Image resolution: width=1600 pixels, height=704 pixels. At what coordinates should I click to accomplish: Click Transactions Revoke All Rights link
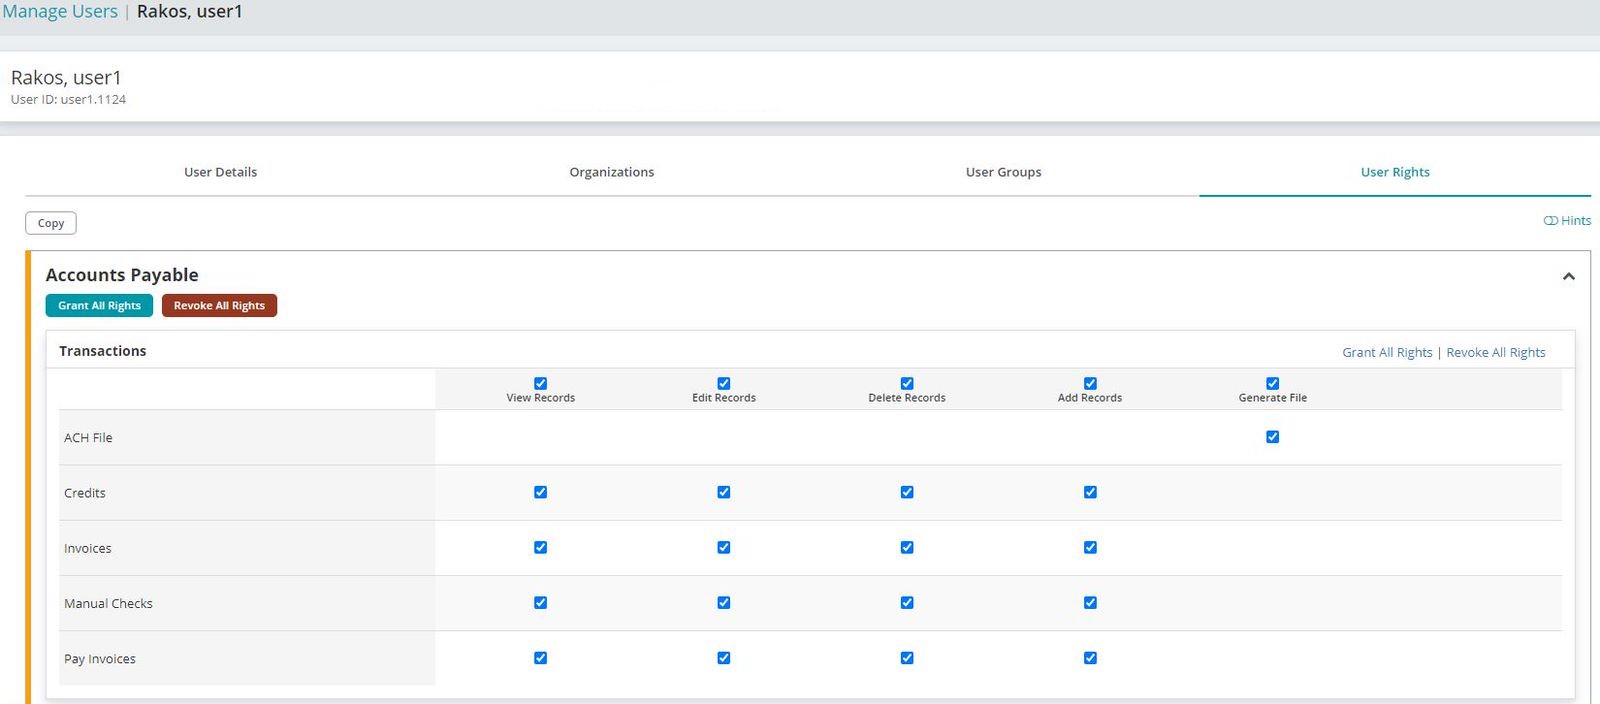(x=1495, y=353)
